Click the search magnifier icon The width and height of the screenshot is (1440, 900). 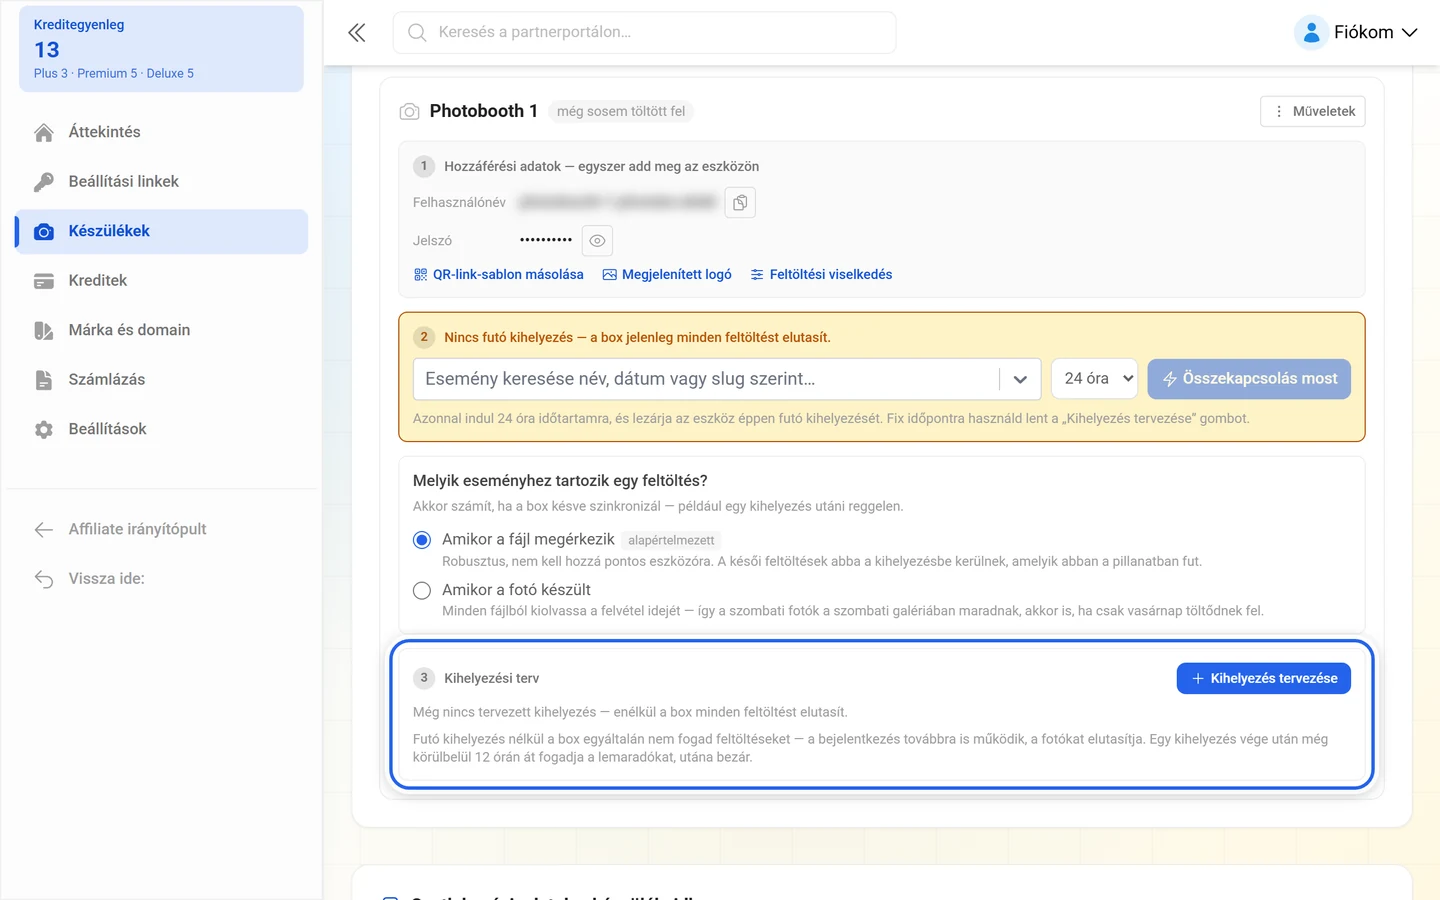[417, 33]
